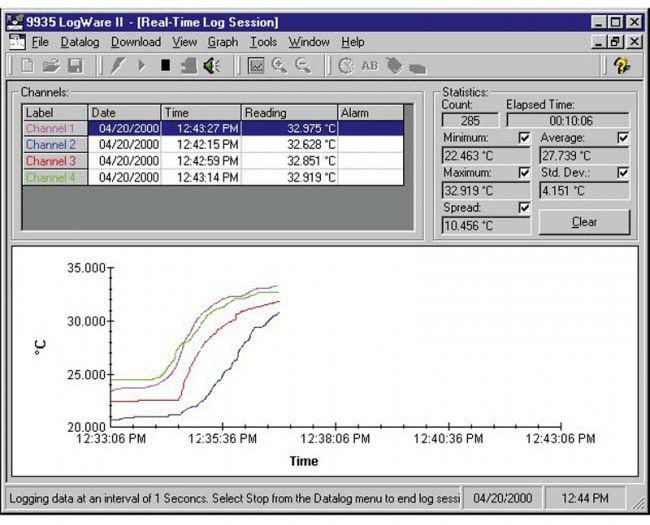Click the Spread value 10.456 °C

[486, 226]
